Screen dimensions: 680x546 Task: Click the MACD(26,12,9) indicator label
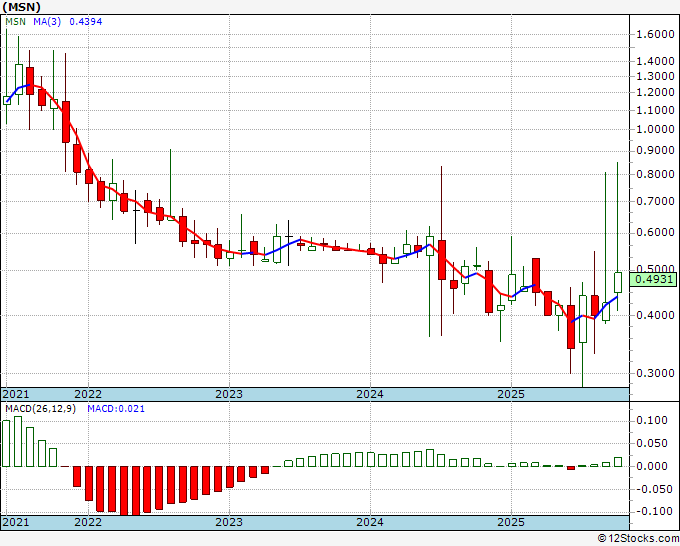point(40,409)
